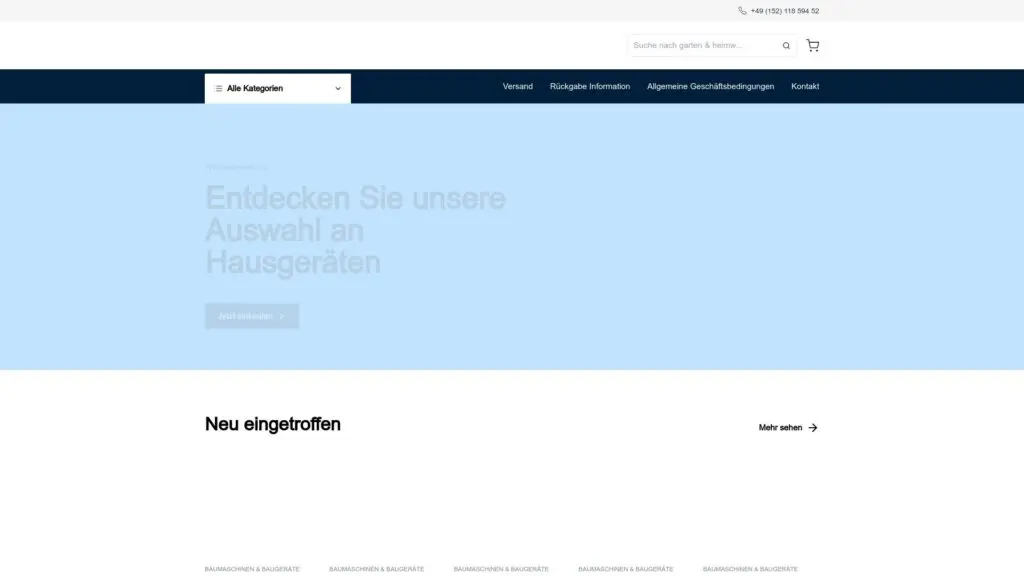Click the last Baumaschinen & Baugeräte category label
This screenshot has height=576, width=1024.
750,569
